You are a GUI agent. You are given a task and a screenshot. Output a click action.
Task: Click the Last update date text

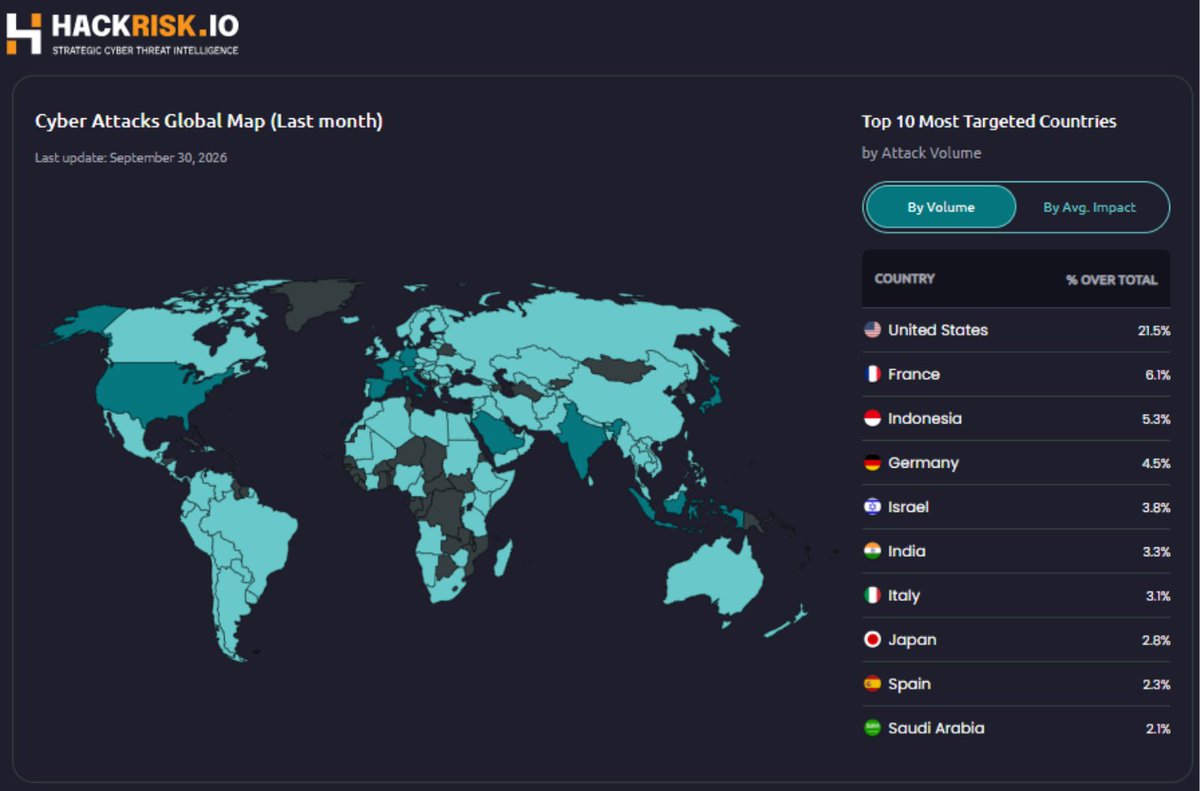131,157
